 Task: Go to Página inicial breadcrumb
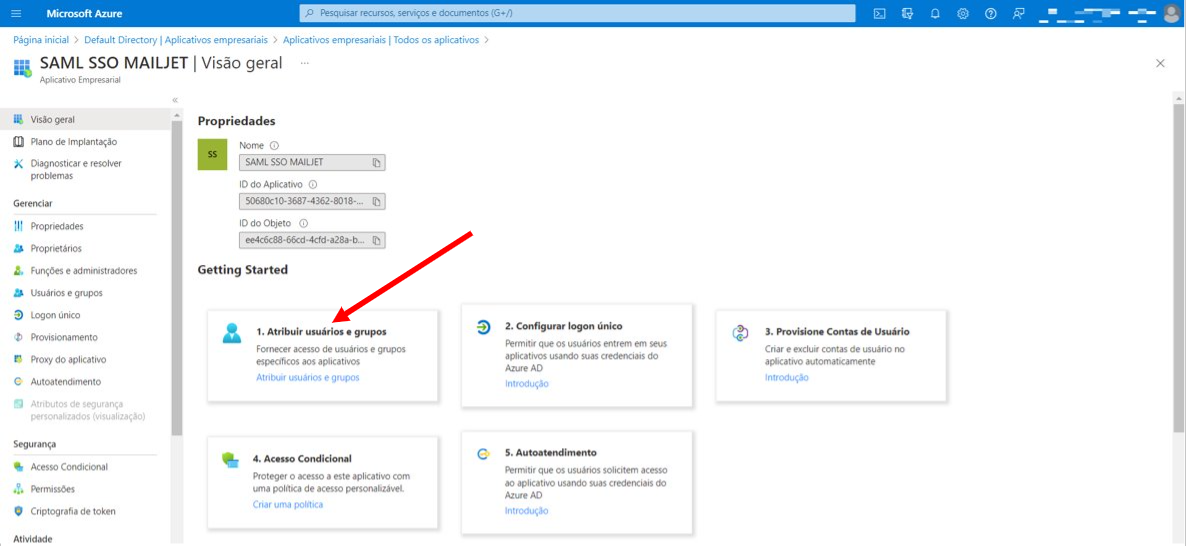(x=41, y=39)
